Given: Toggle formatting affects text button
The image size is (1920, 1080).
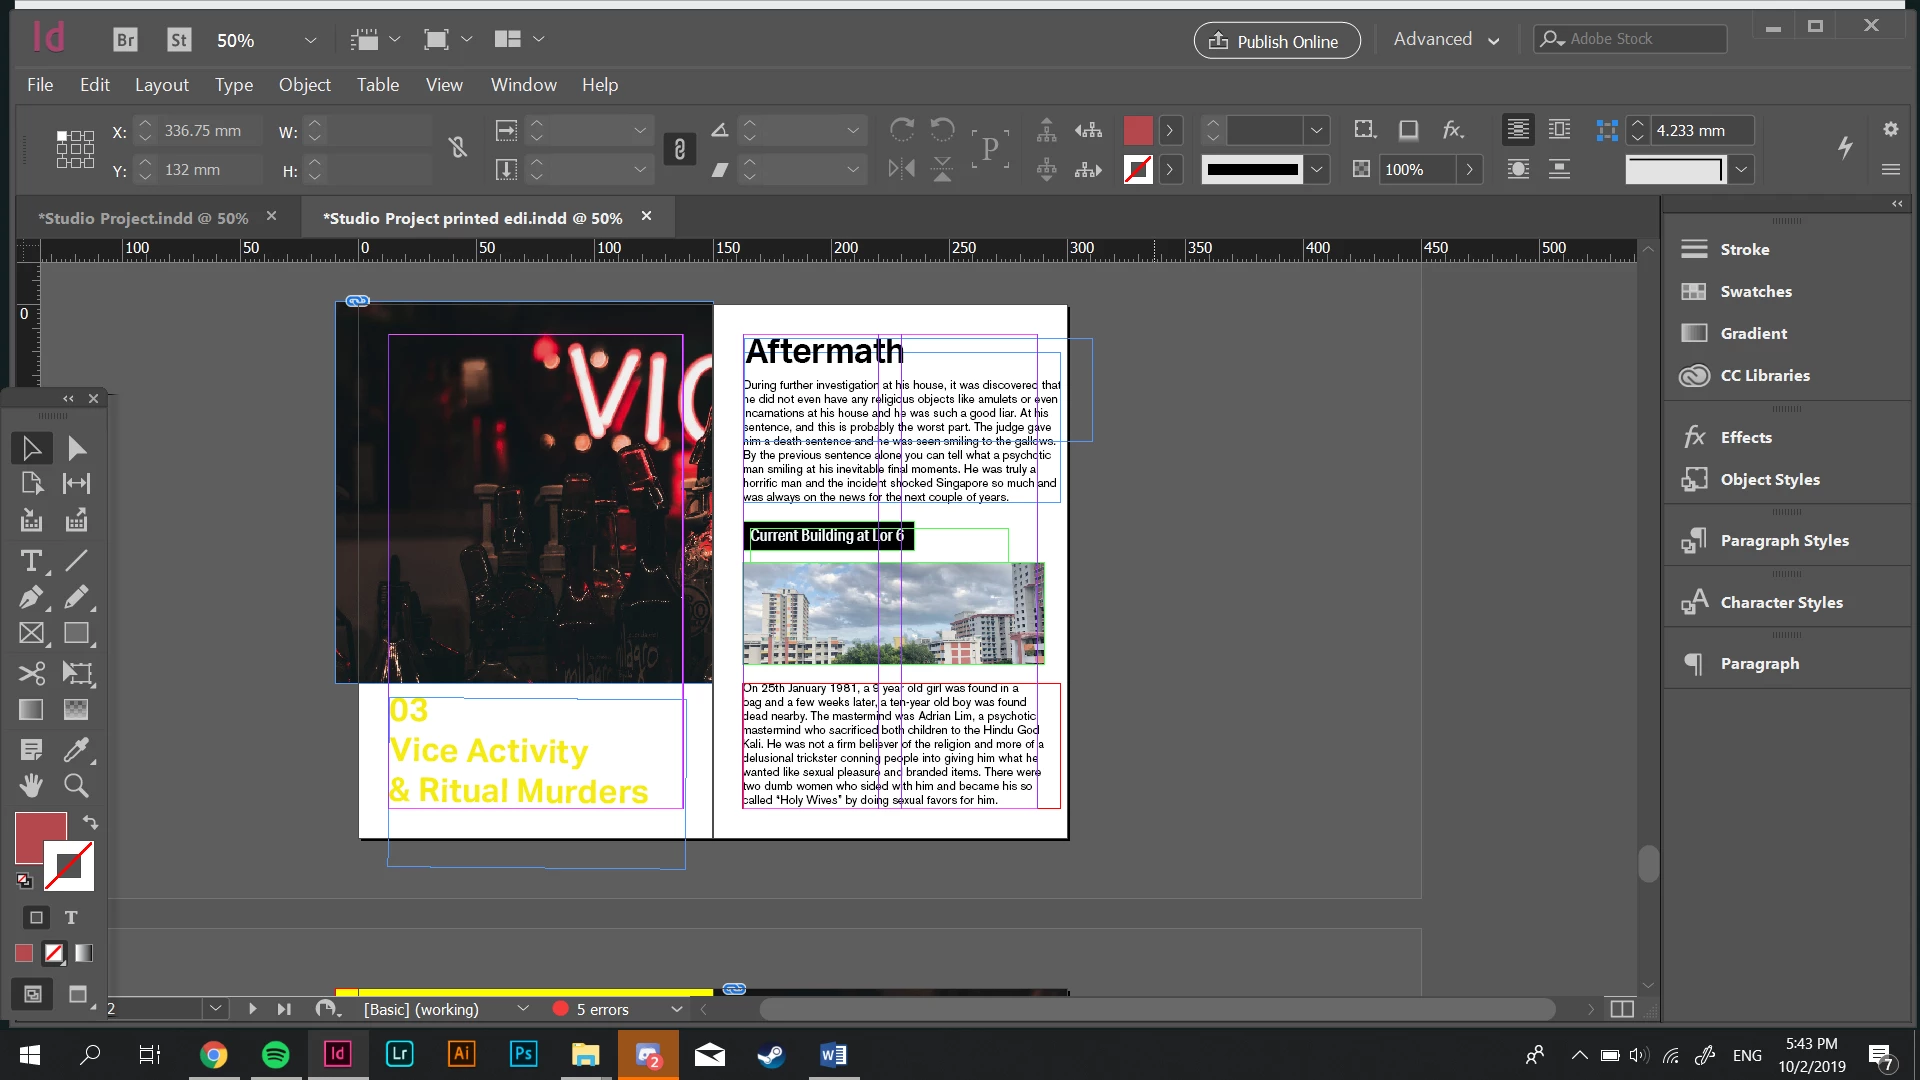Looking at the screenshot, I should pos(71,917).
